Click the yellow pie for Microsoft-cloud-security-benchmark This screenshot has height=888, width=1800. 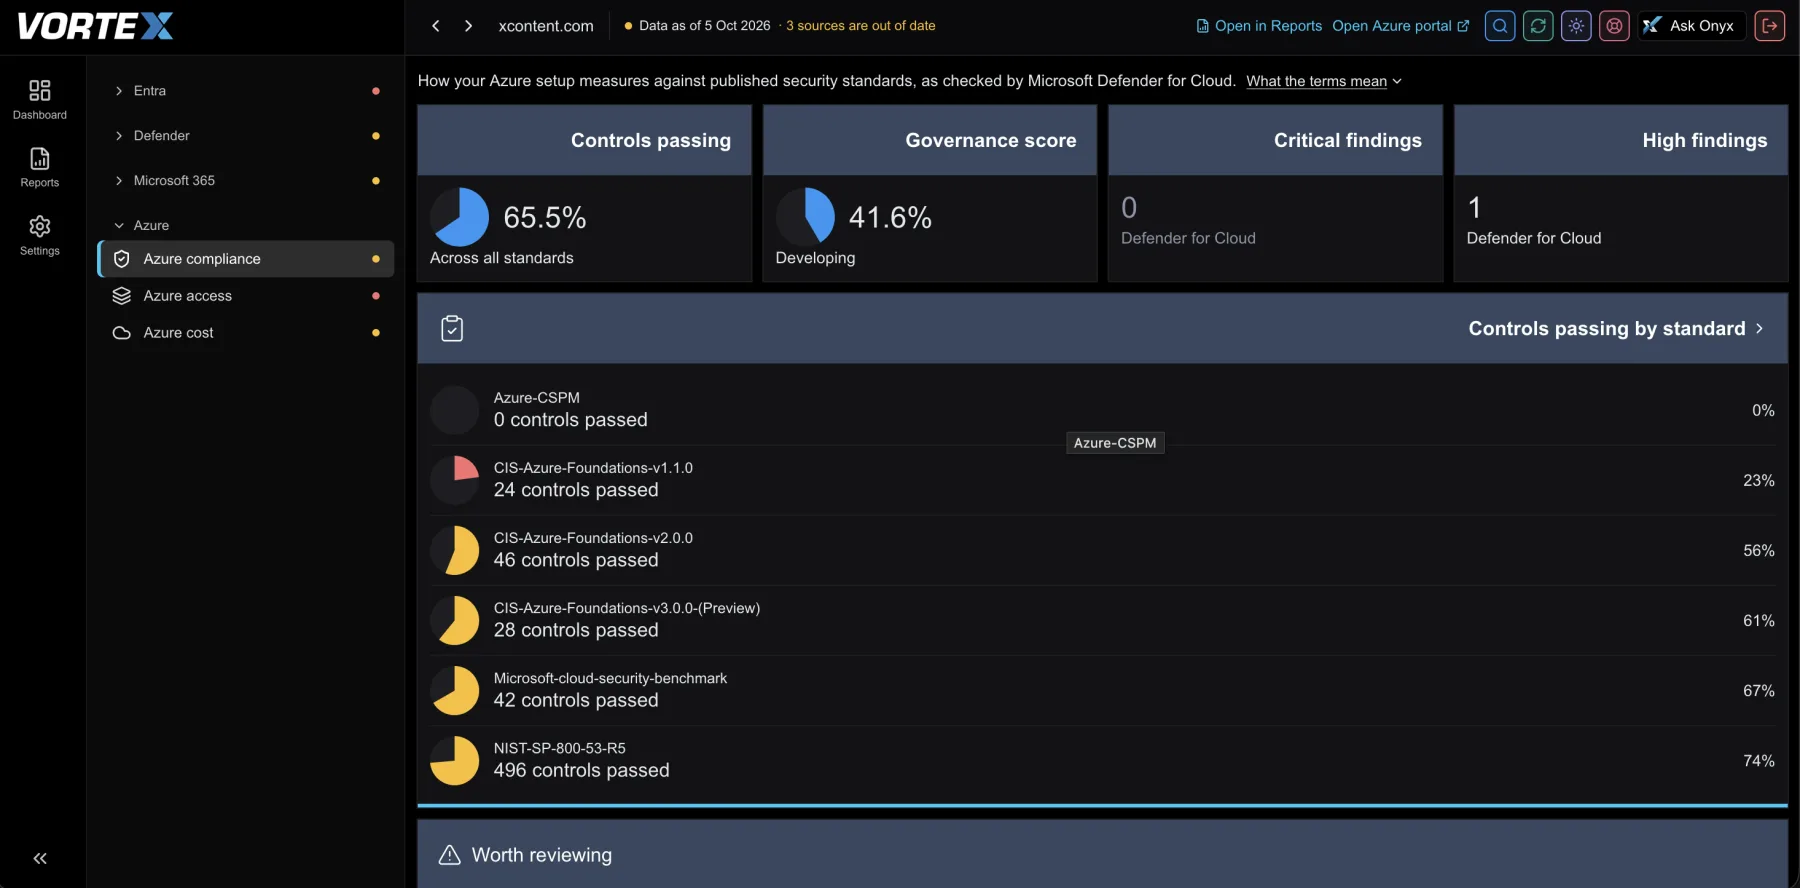455,691
